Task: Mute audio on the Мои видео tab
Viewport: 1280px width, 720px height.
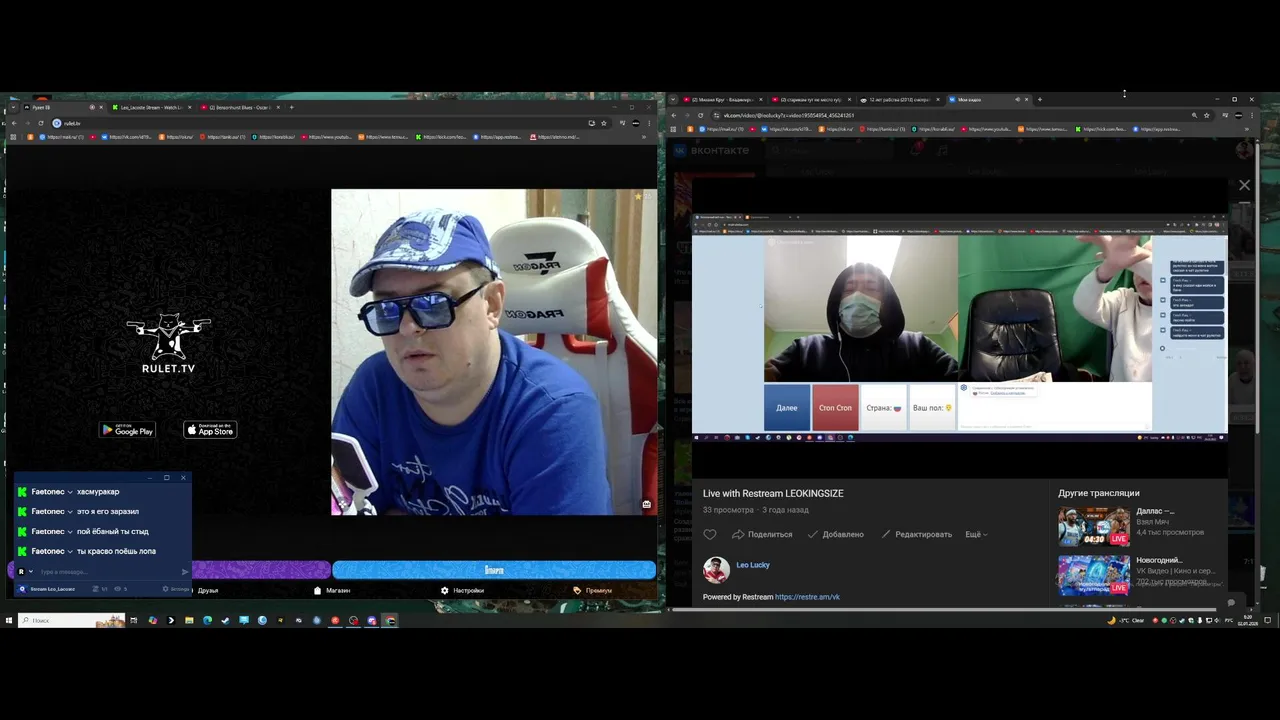Action: (1017, 100)
